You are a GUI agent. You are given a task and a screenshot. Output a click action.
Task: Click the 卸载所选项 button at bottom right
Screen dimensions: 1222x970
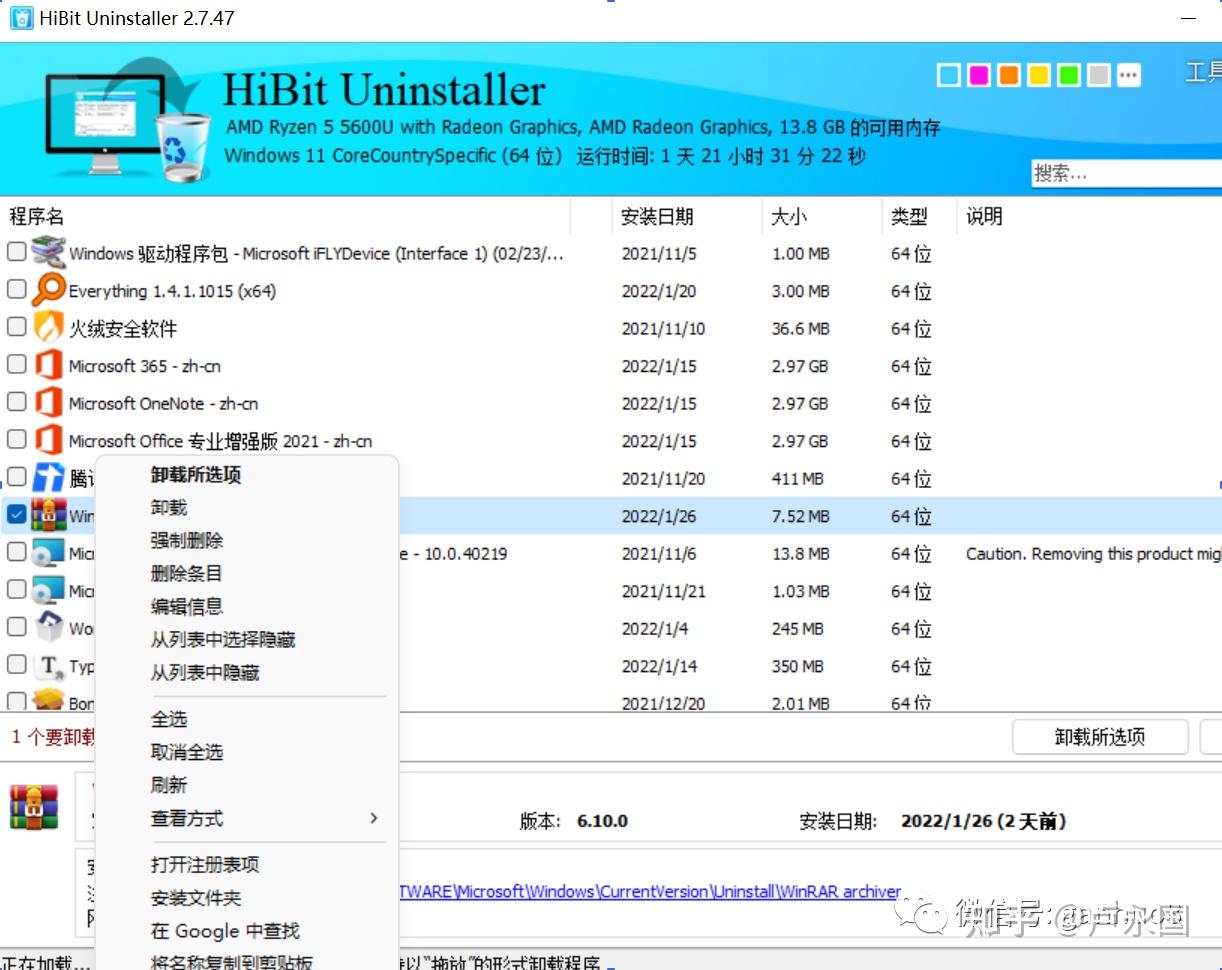1100,737
